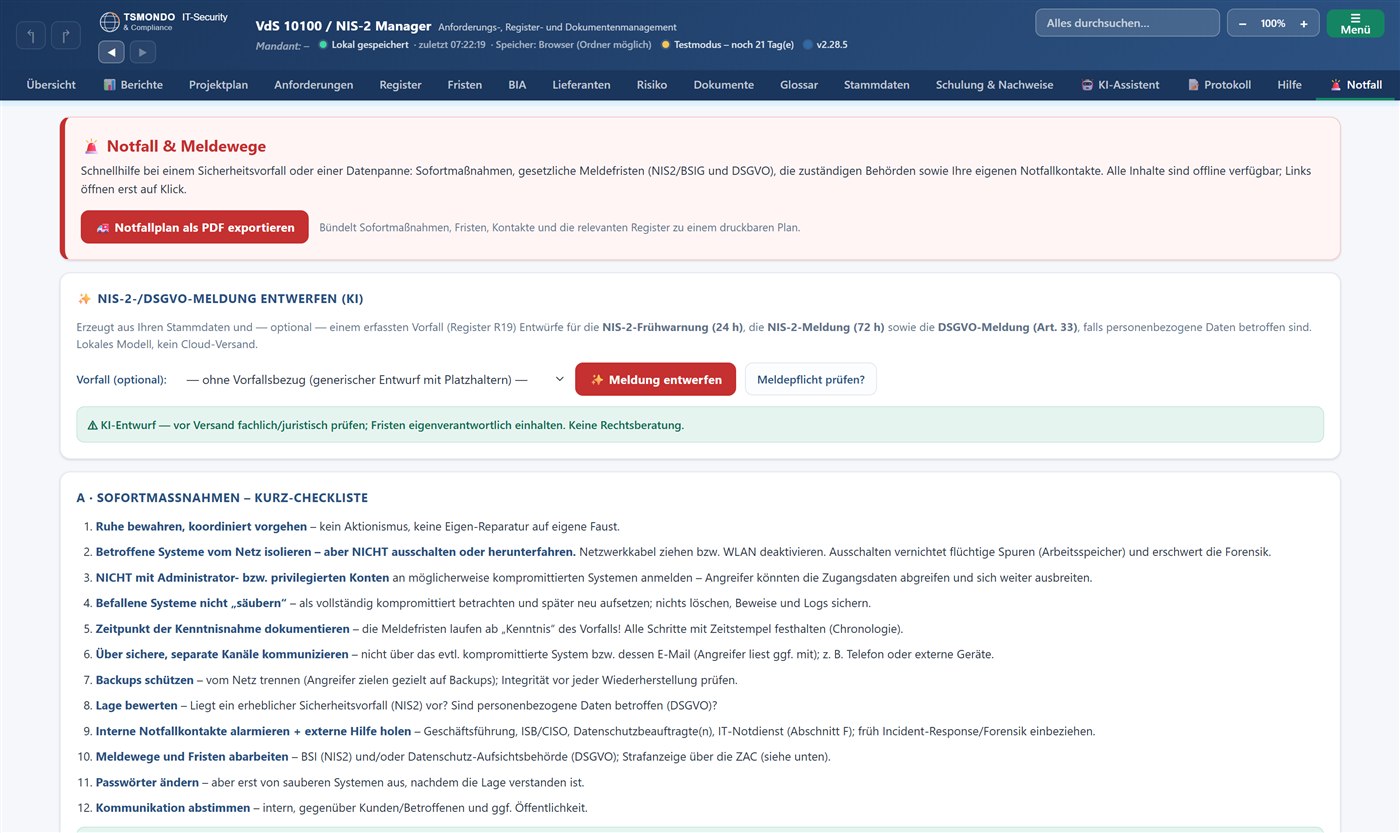Click the 'Notfall & Meldewege' heading
This screenshot has width=1400, height=833.
(186, 147)
